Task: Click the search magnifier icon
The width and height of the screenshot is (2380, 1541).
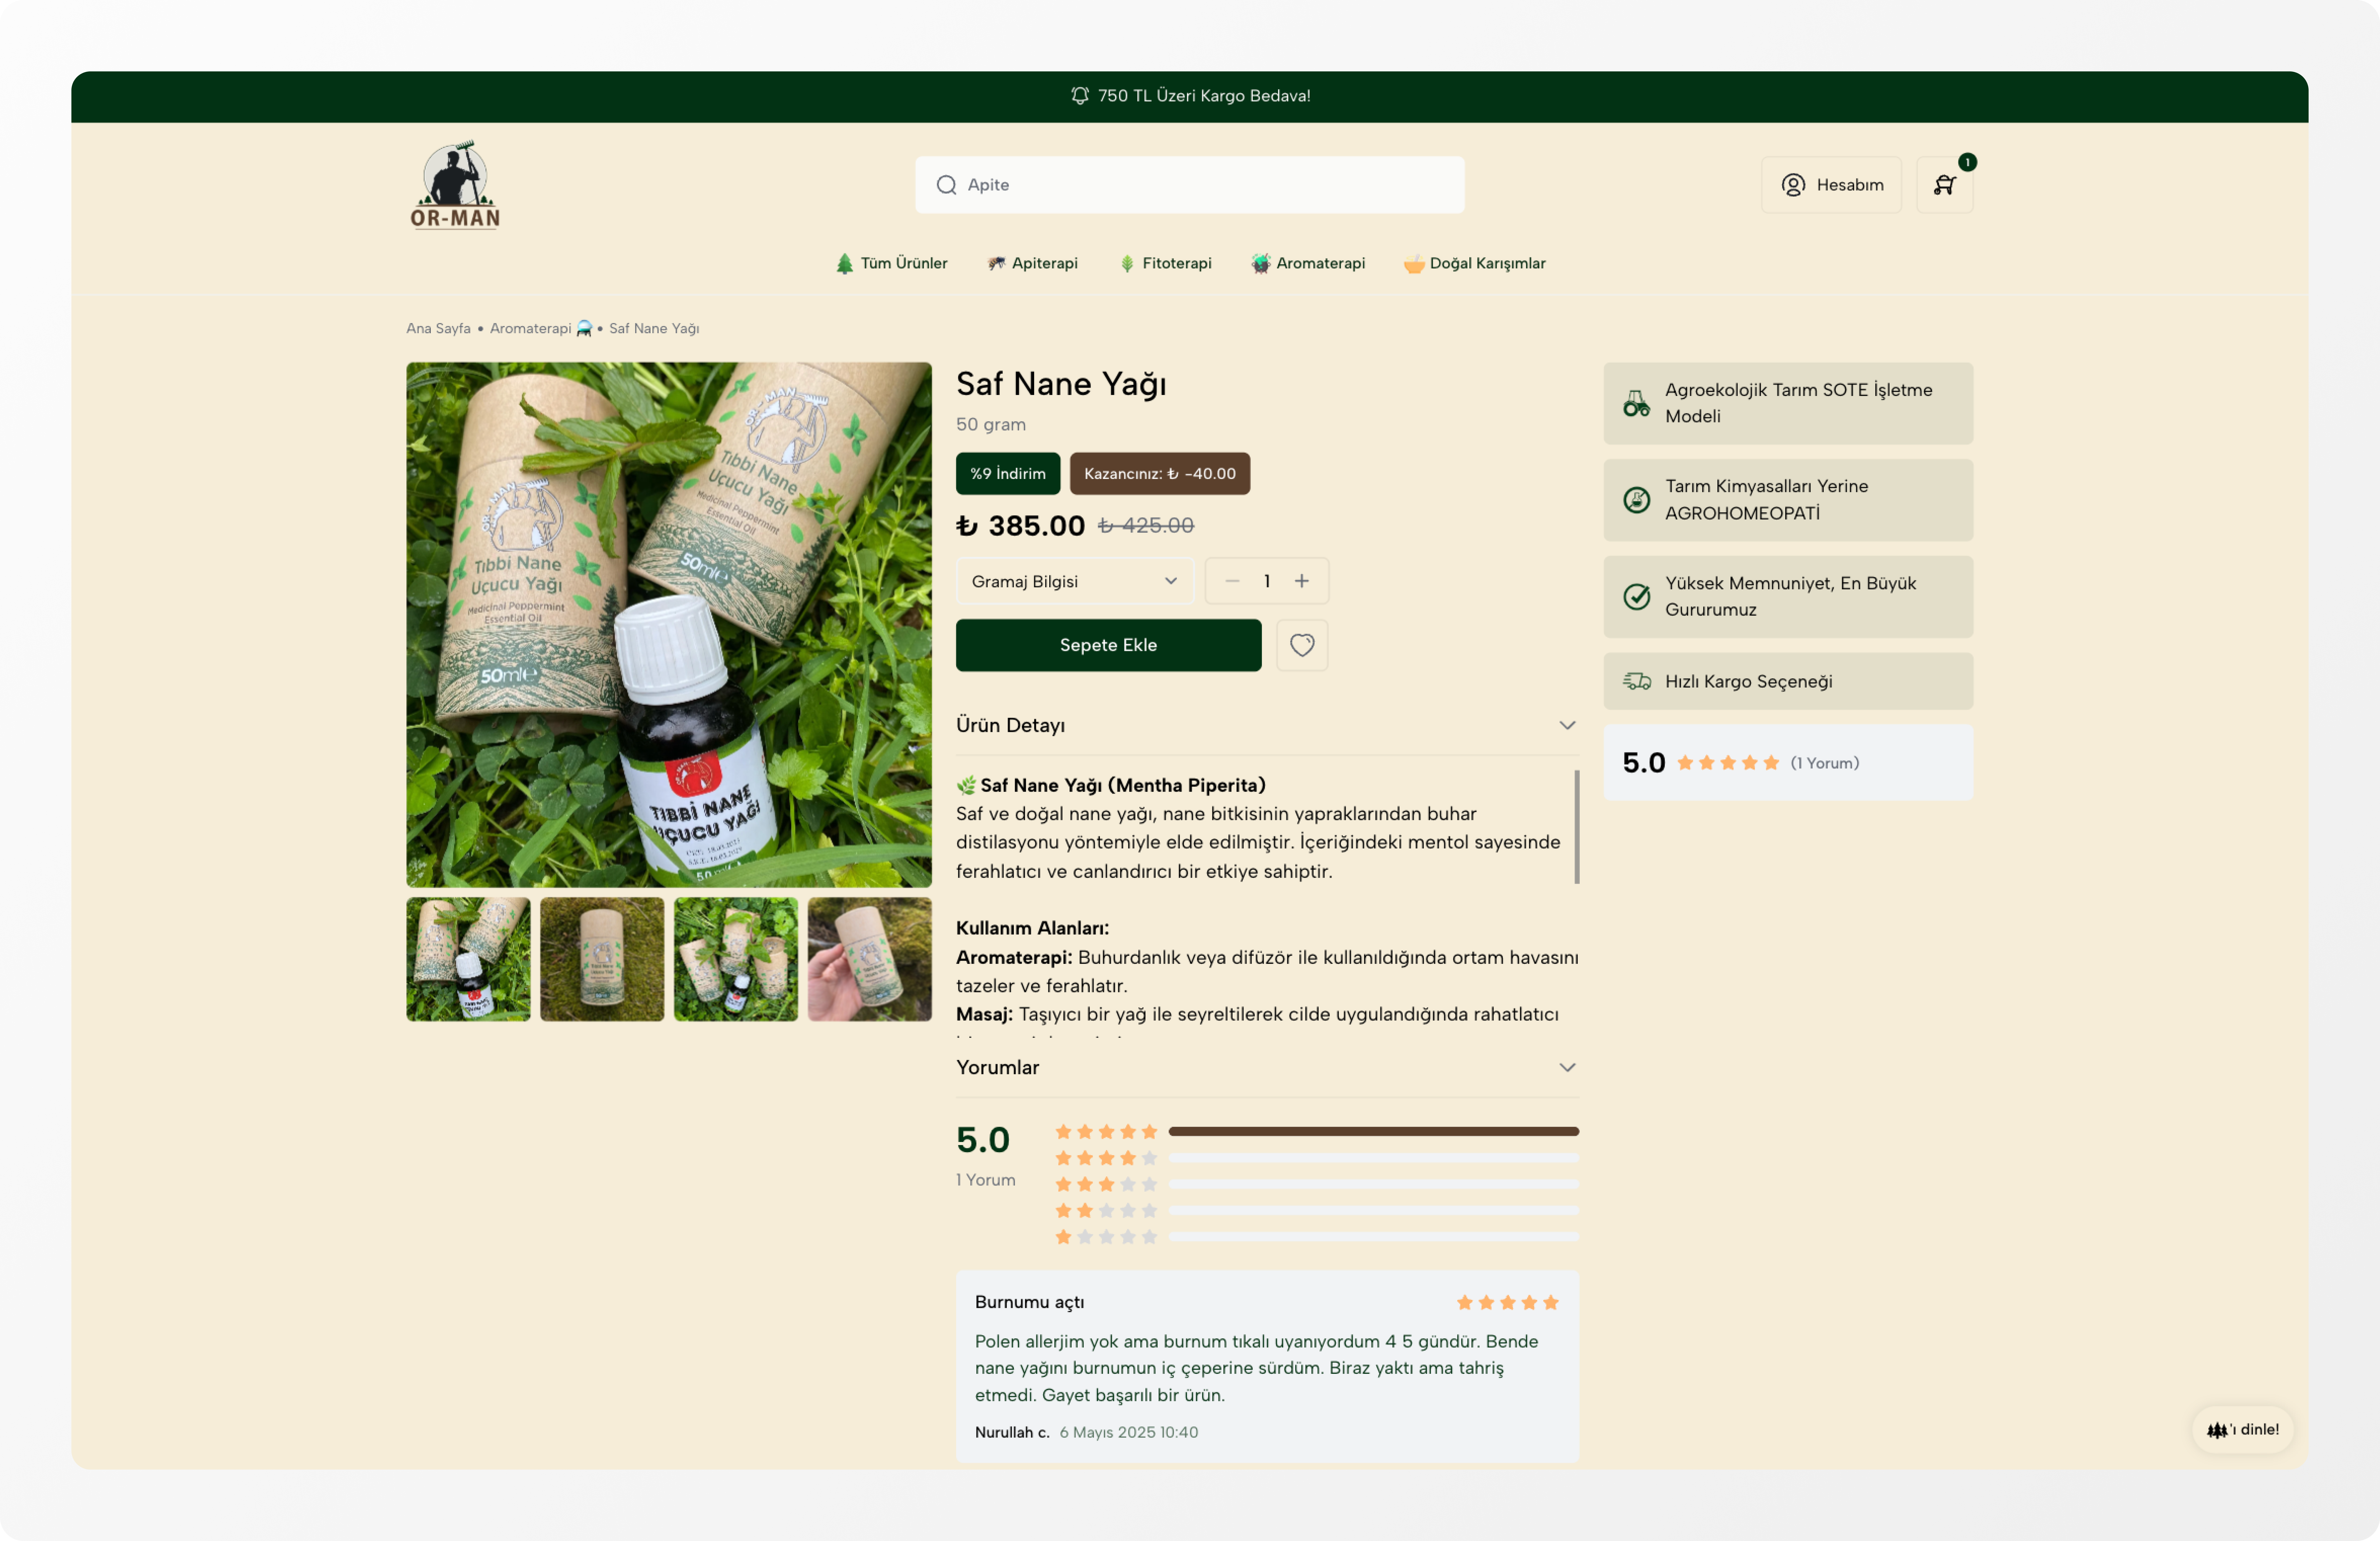Action: pos(946,185)
